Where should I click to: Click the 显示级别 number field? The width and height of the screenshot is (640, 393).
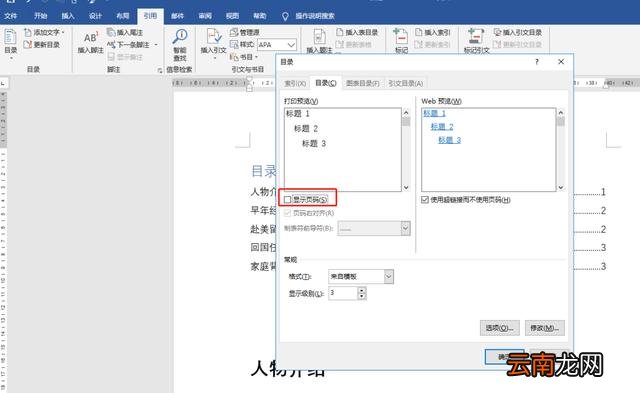[343, 293]
